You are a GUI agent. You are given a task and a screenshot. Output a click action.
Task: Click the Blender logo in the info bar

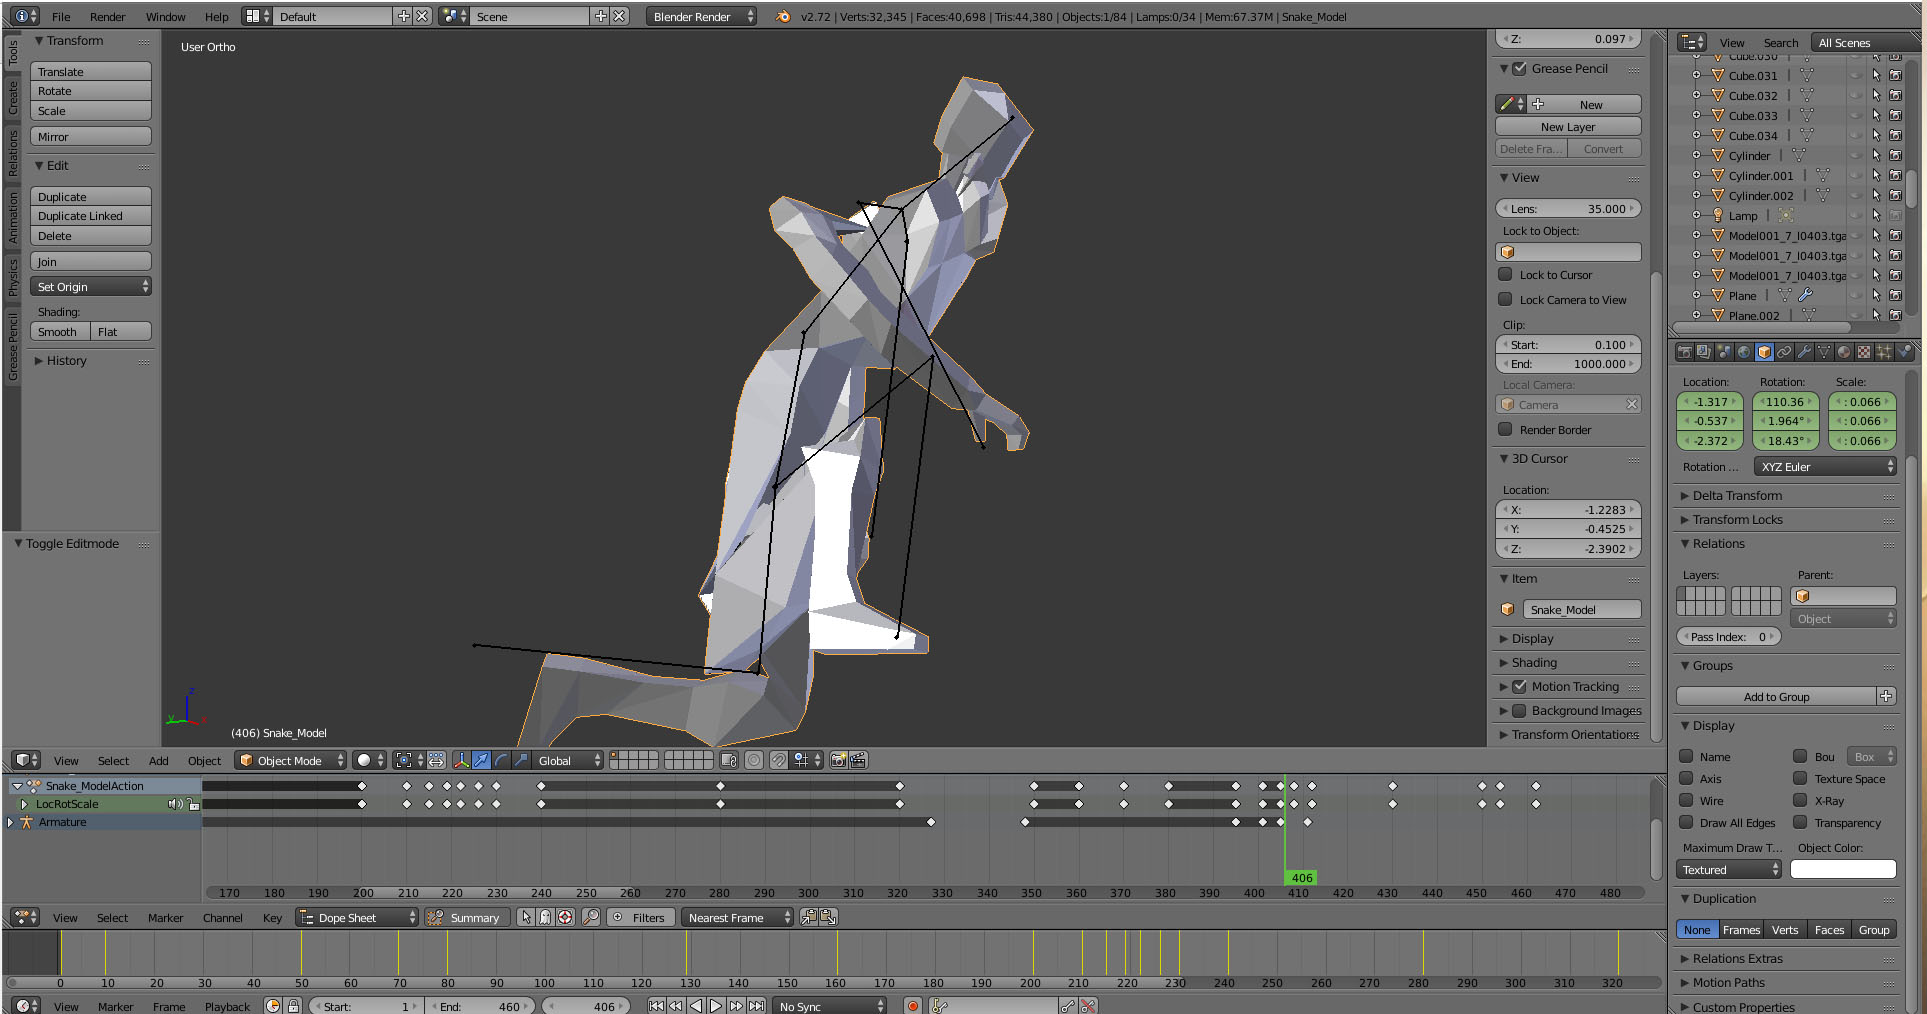point(783,16)
